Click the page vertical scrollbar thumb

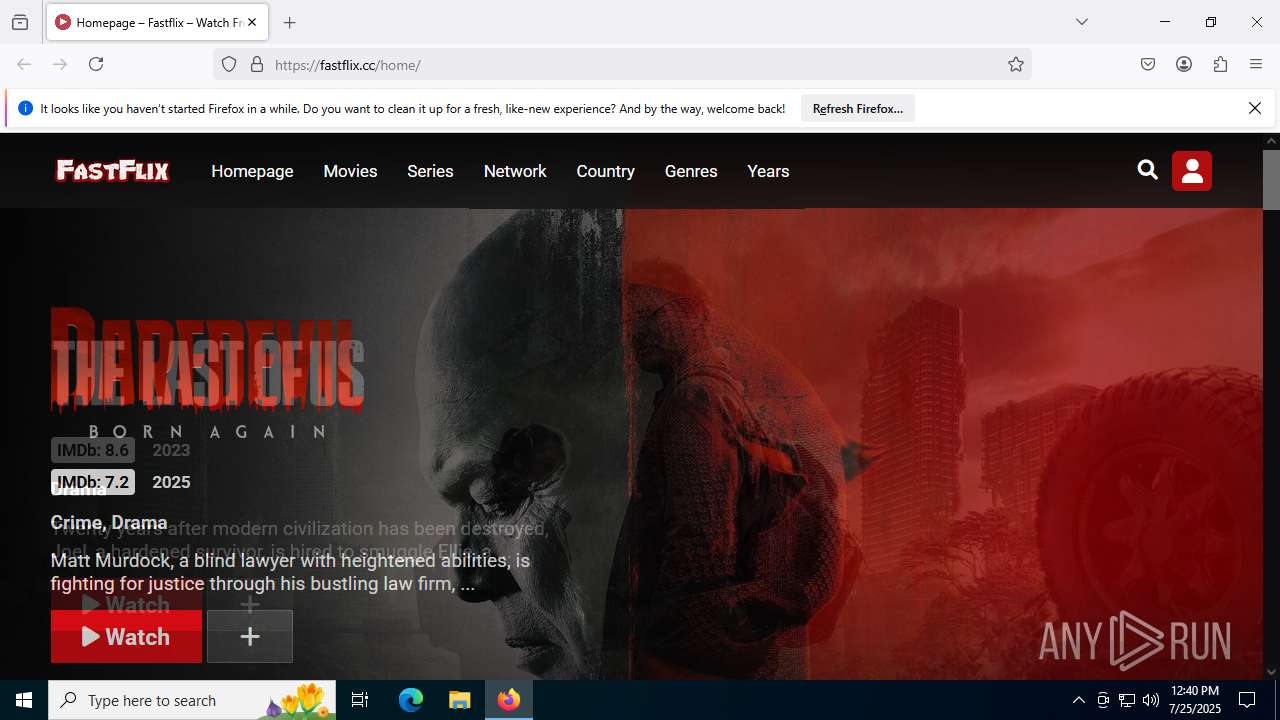pos(1271,180)
